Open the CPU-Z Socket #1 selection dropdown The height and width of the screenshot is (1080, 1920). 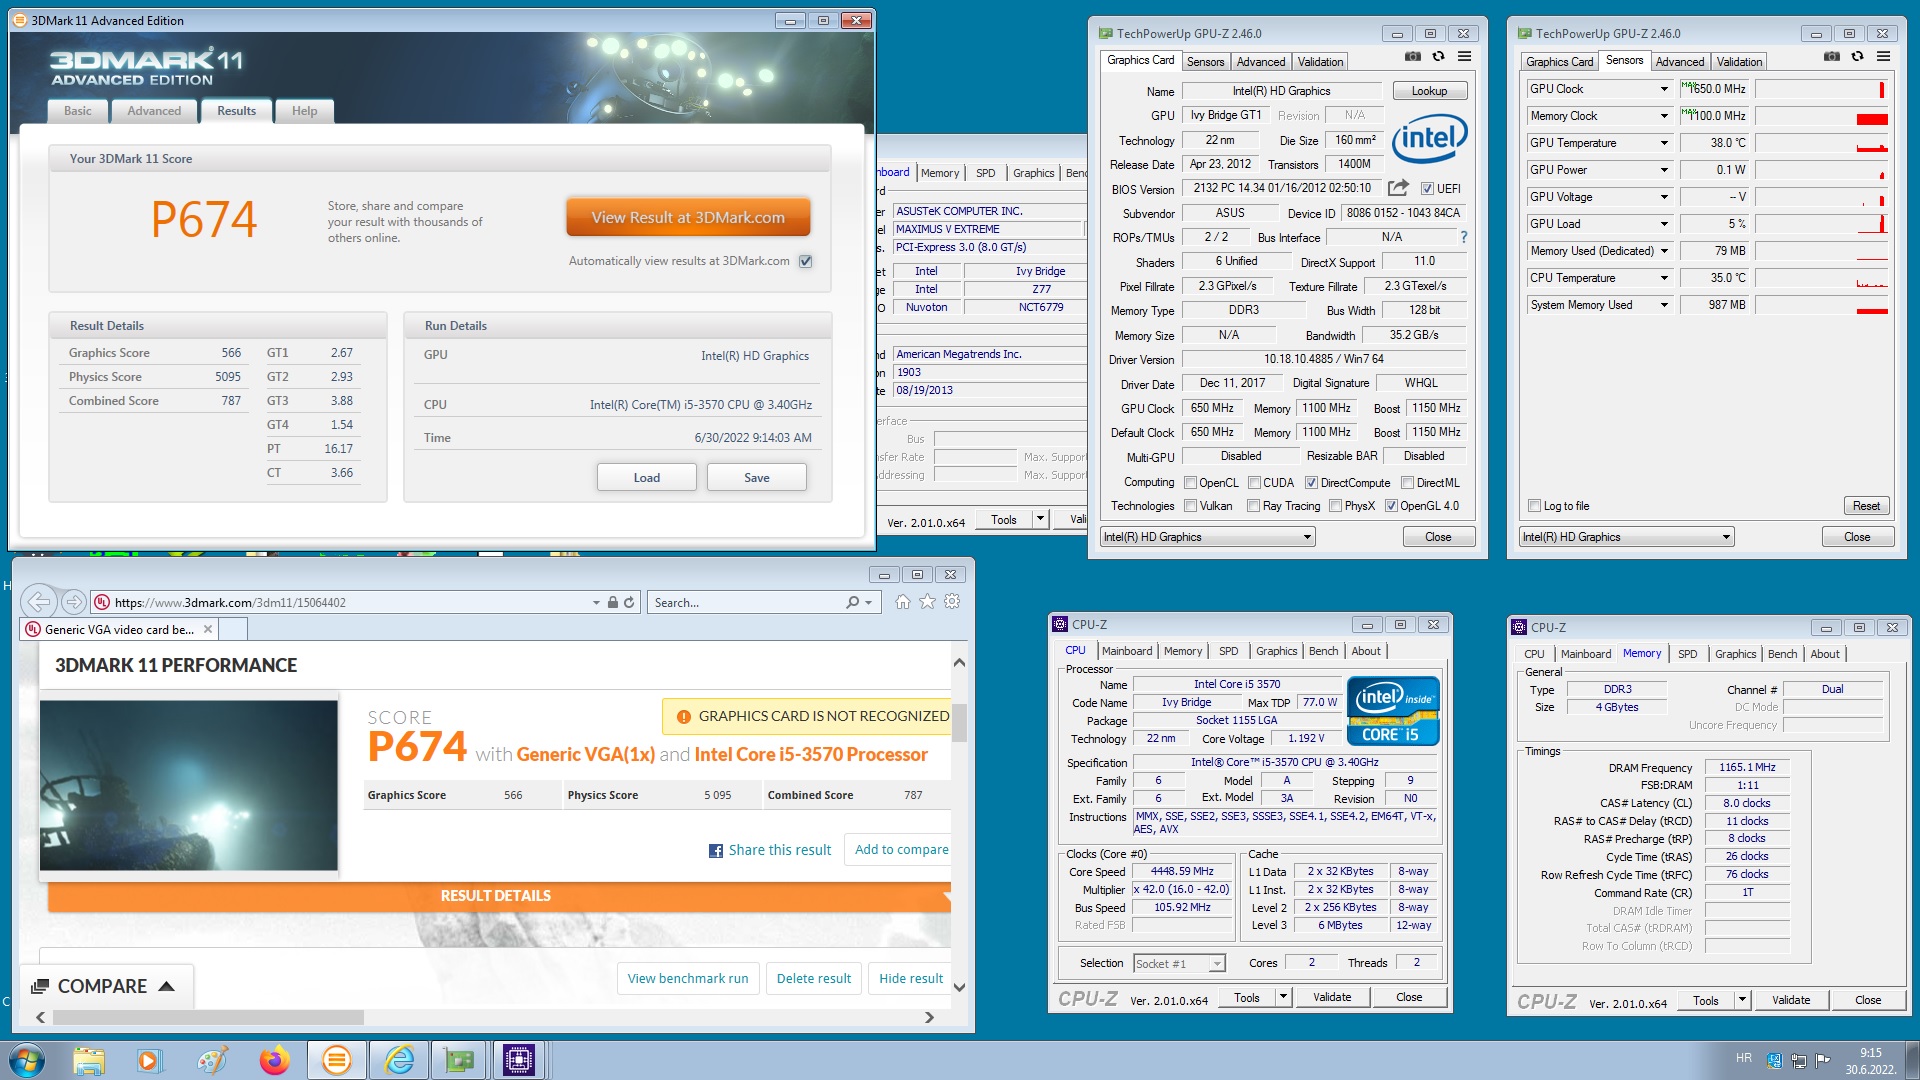[x=1179, y=963]
